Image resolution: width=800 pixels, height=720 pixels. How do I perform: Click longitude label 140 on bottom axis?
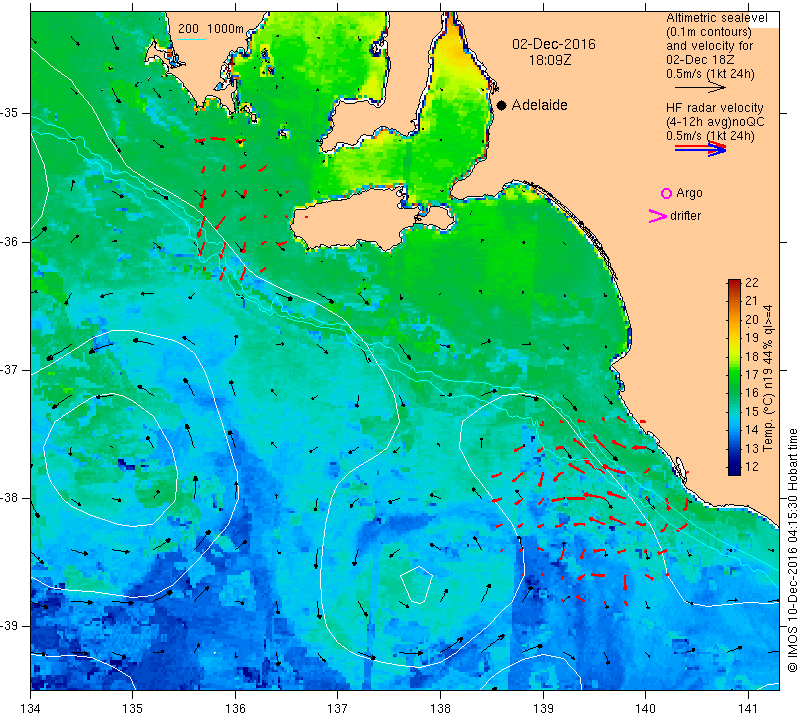[645, 709]
